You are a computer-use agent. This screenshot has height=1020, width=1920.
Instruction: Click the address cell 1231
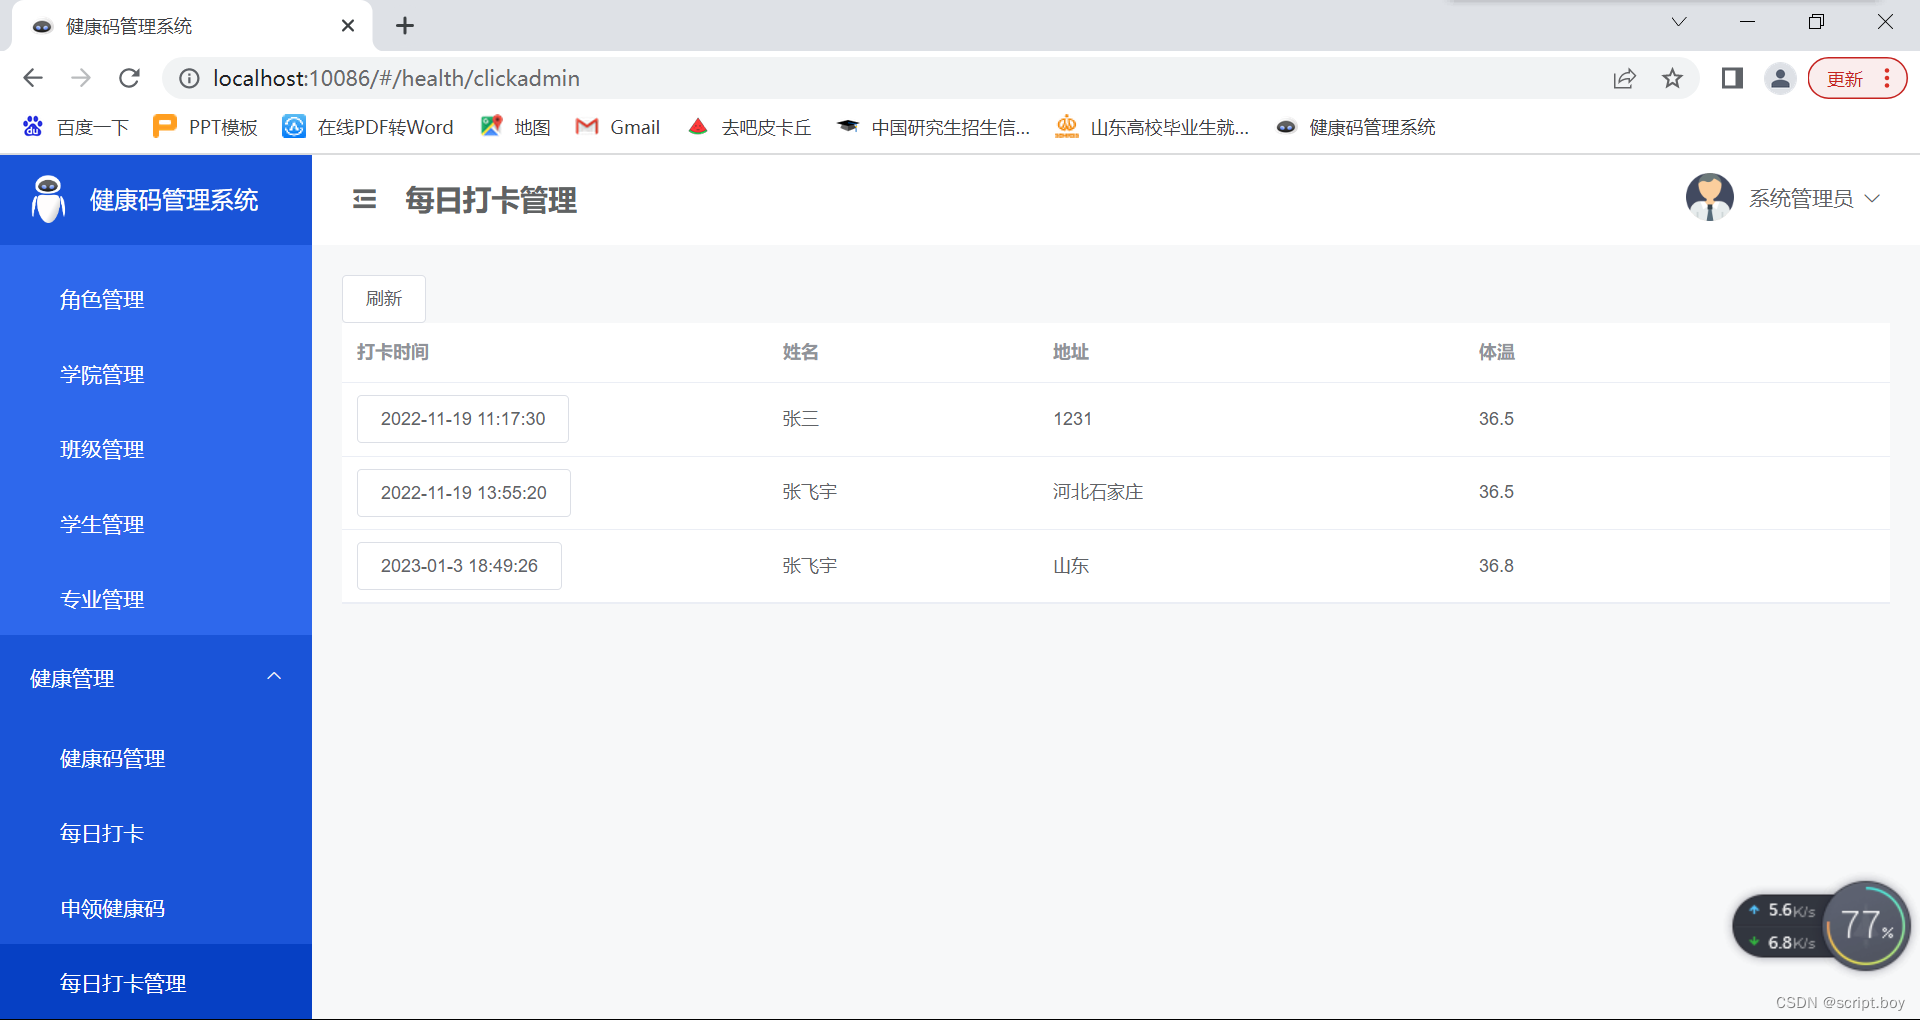(x=1072, y=419)
